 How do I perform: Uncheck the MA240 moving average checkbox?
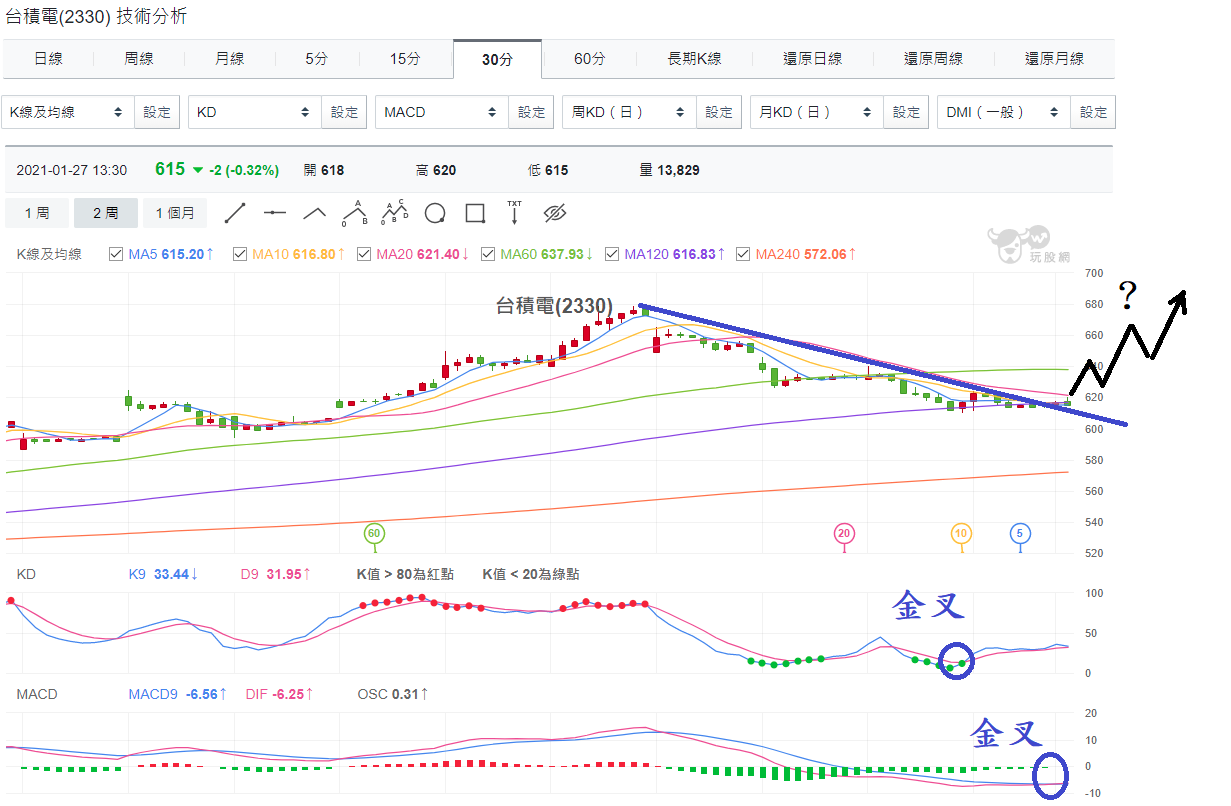pyautogui.click(x=743, y=254)
